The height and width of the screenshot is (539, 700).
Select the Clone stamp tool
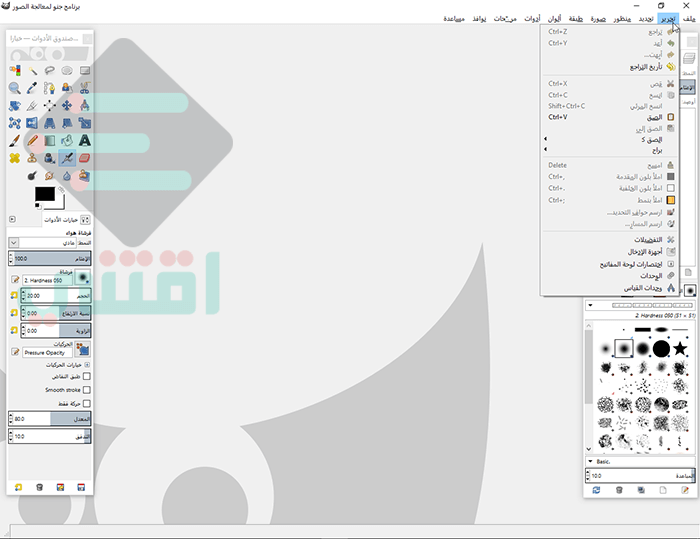click(x=32, y=158)
